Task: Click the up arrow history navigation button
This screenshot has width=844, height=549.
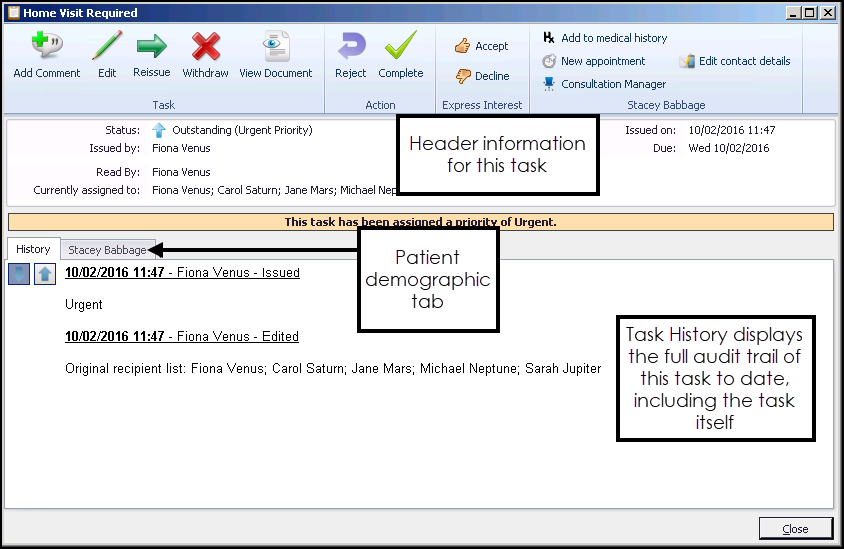Action: tap(45, 274)
